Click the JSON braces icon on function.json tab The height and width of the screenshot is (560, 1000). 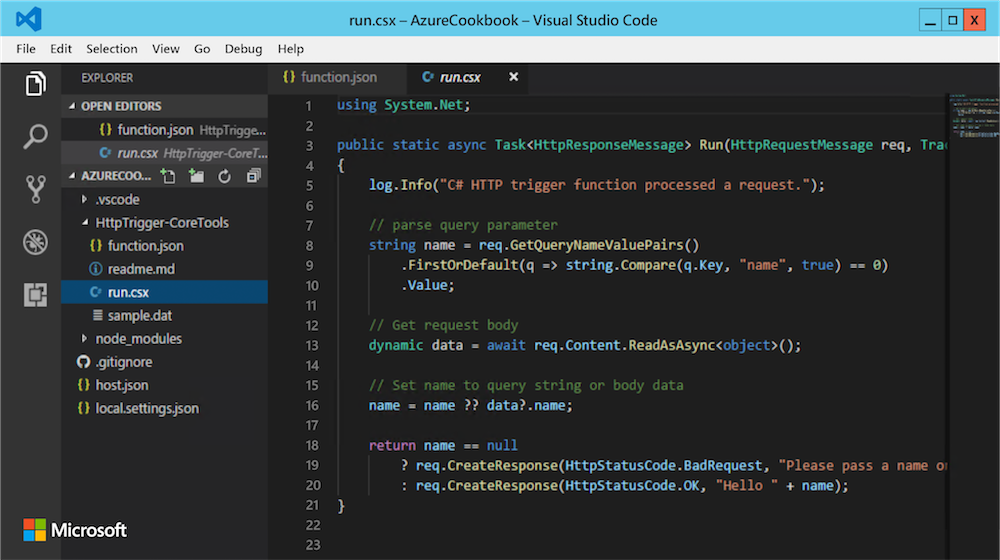(289, 77)
